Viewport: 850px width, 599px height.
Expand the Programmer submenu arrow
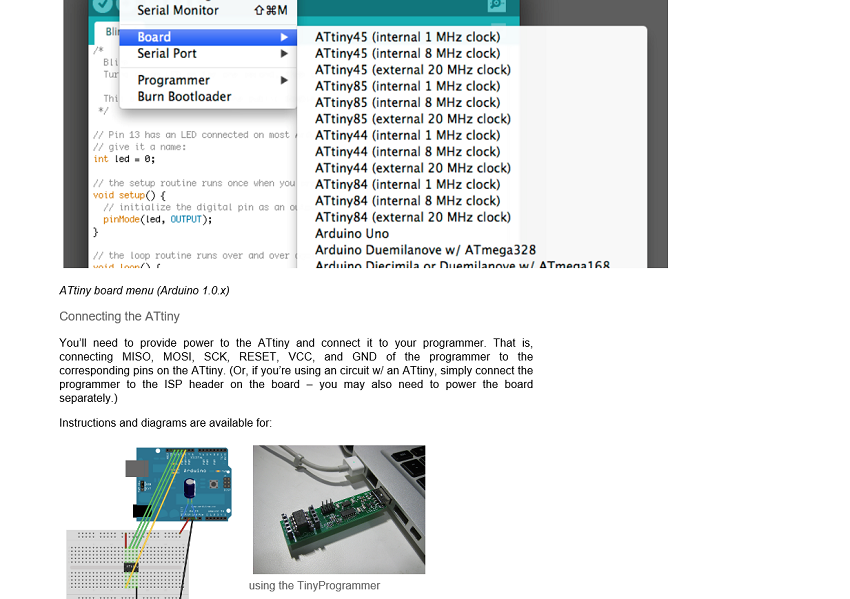284,80
